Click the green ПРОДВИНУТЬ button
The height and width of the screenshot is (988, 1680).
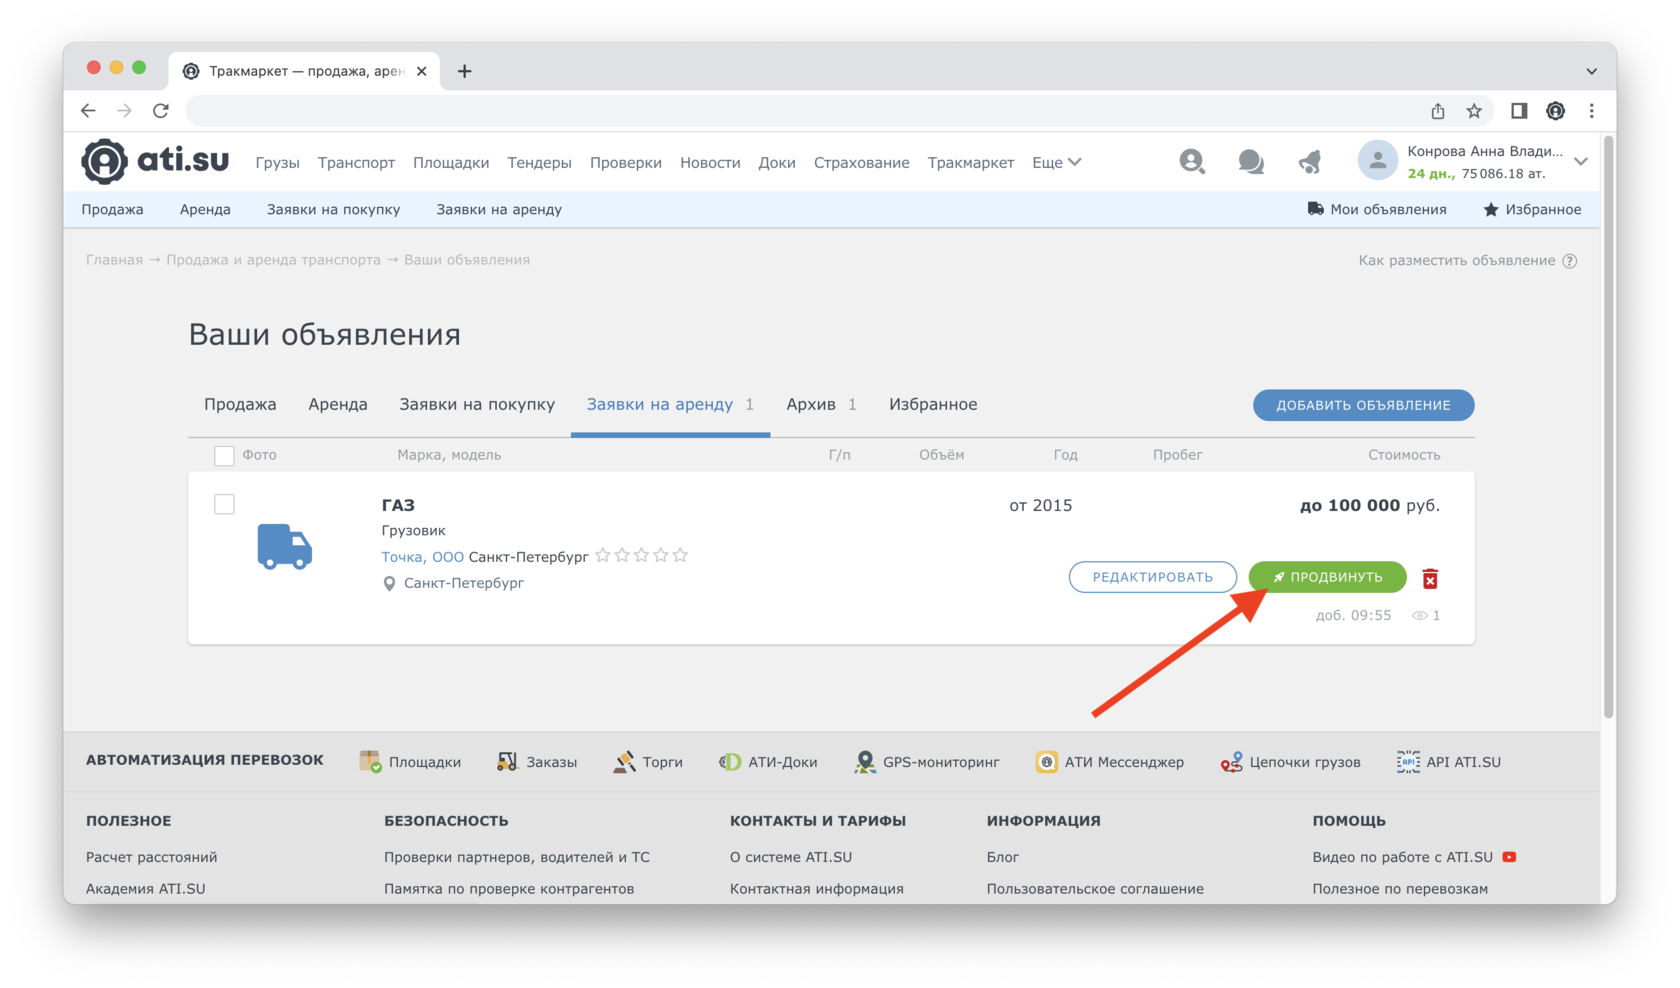(1327, 577)
